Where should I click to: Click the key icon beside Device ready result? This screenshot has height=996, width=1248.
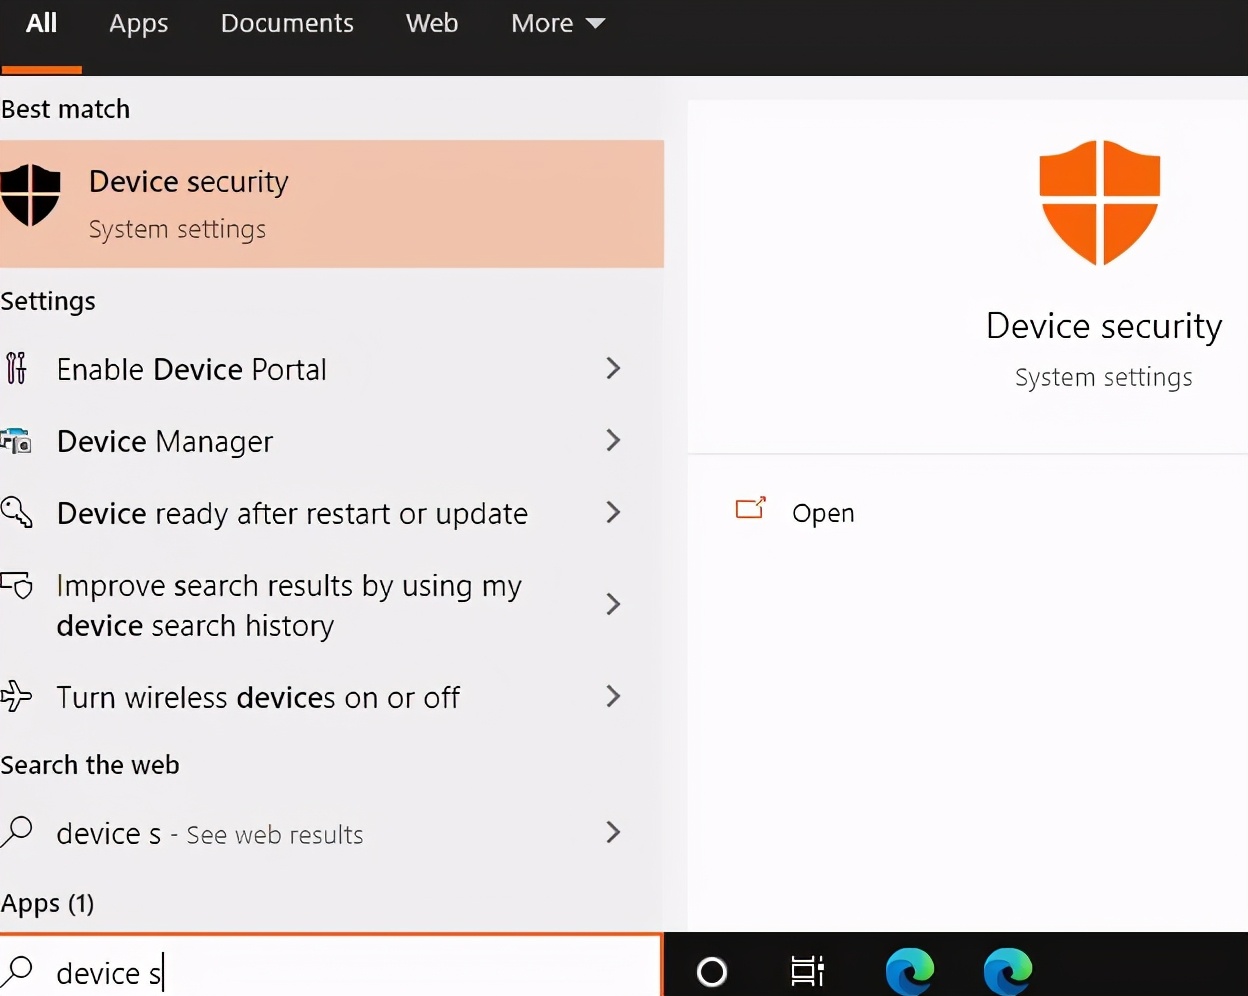pos(16,513)
